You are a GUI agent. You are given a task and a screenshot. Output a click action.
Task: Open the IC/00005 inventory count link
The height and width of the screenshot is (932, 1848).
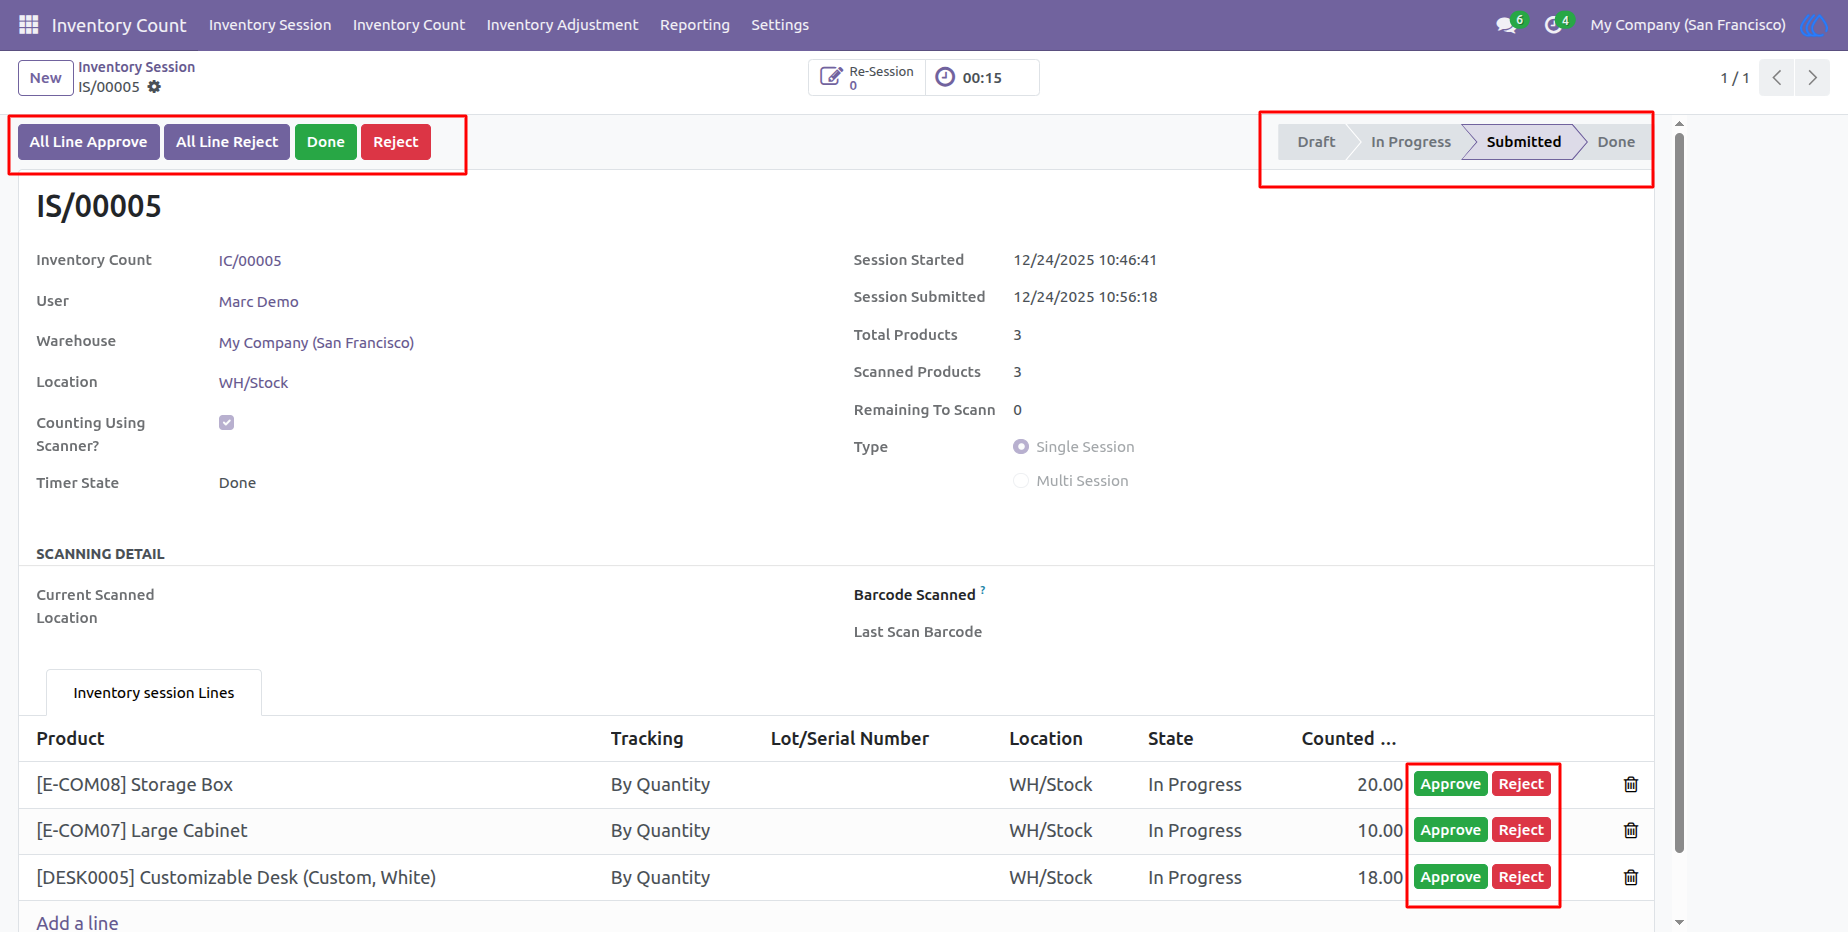[x=250, y=261]
